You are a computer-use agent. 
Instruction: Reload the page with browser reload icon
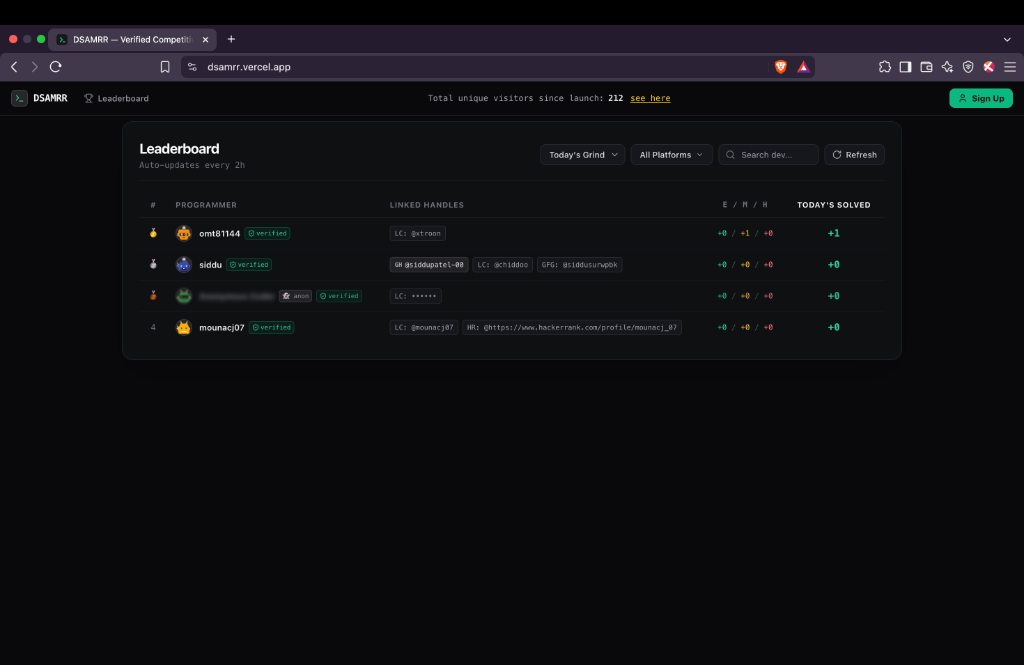tap(56, 67)
